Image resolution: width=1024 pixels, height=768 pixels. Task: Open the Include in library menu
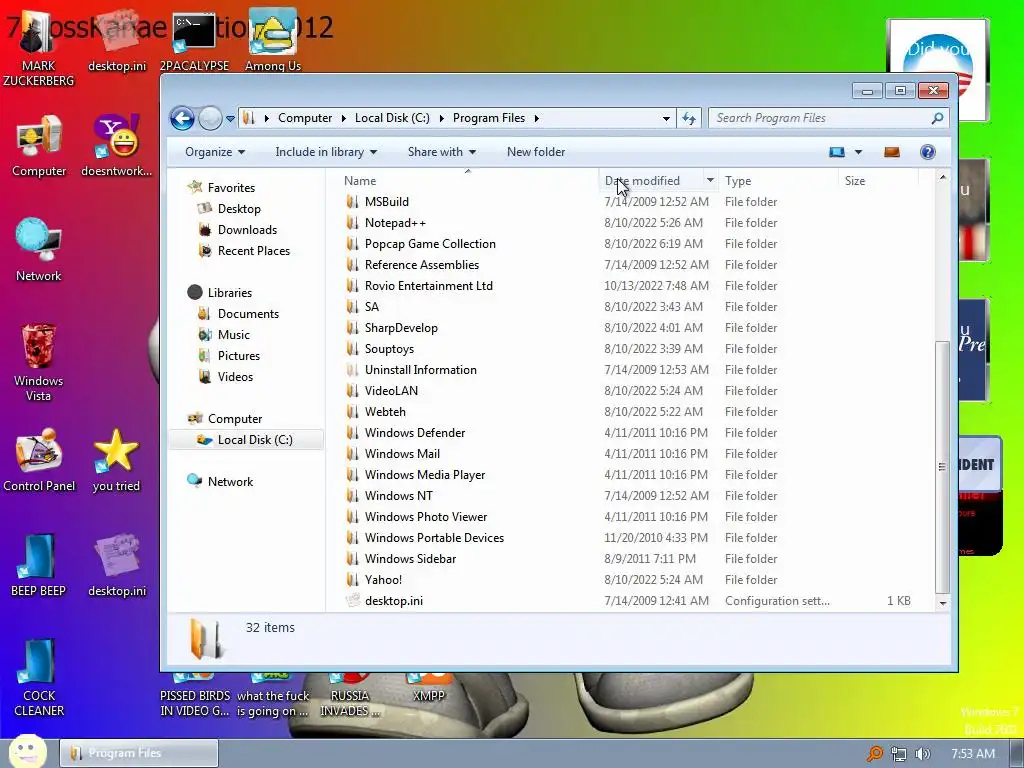[326, 152]
